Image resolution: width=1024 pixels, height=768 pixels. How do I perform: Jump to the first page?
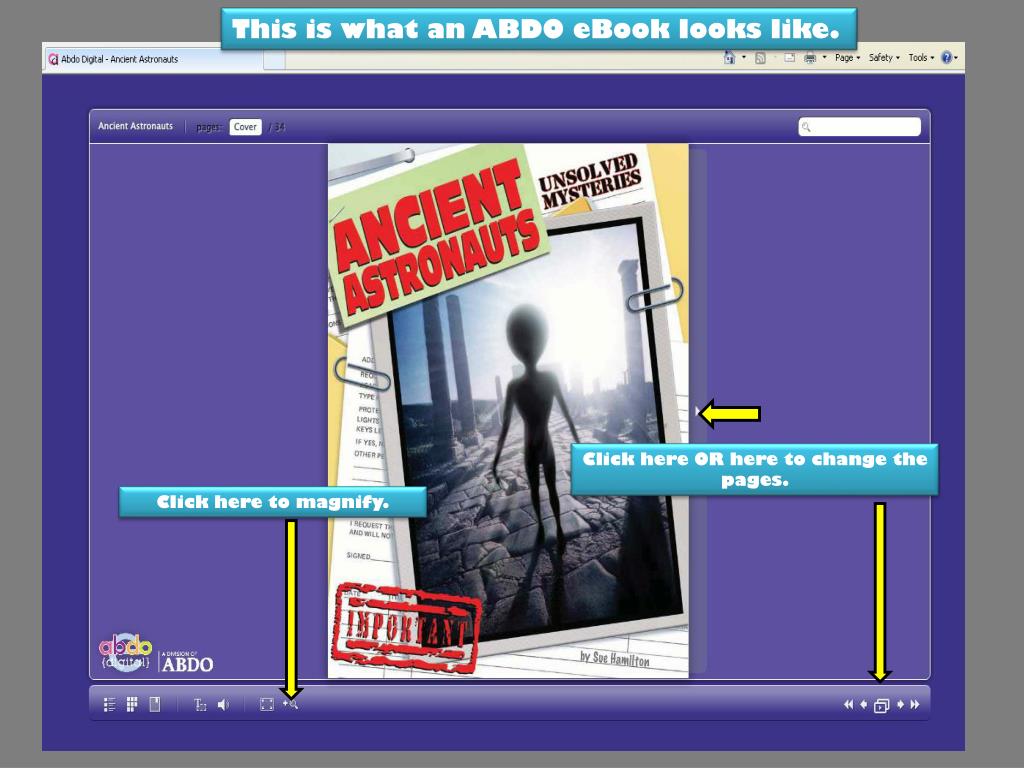tap(848, 705)
